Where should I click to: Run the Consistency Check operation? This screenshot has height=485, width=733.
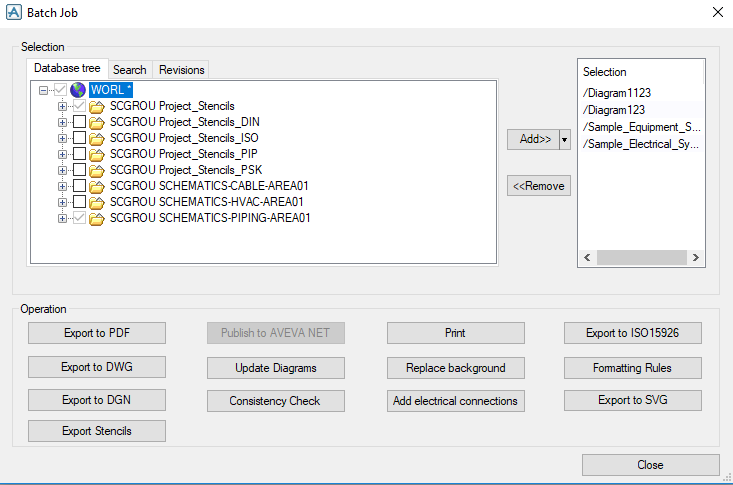click(x=275, y=401)
